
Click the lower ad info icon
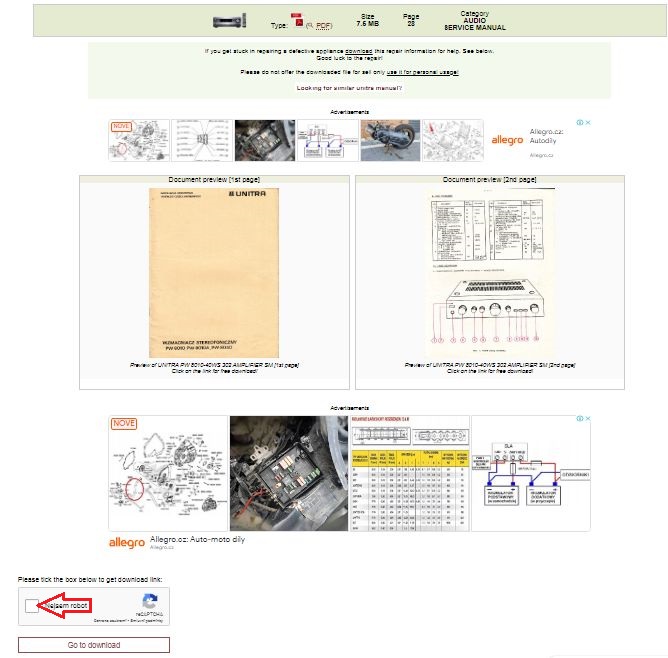[580, 419]
